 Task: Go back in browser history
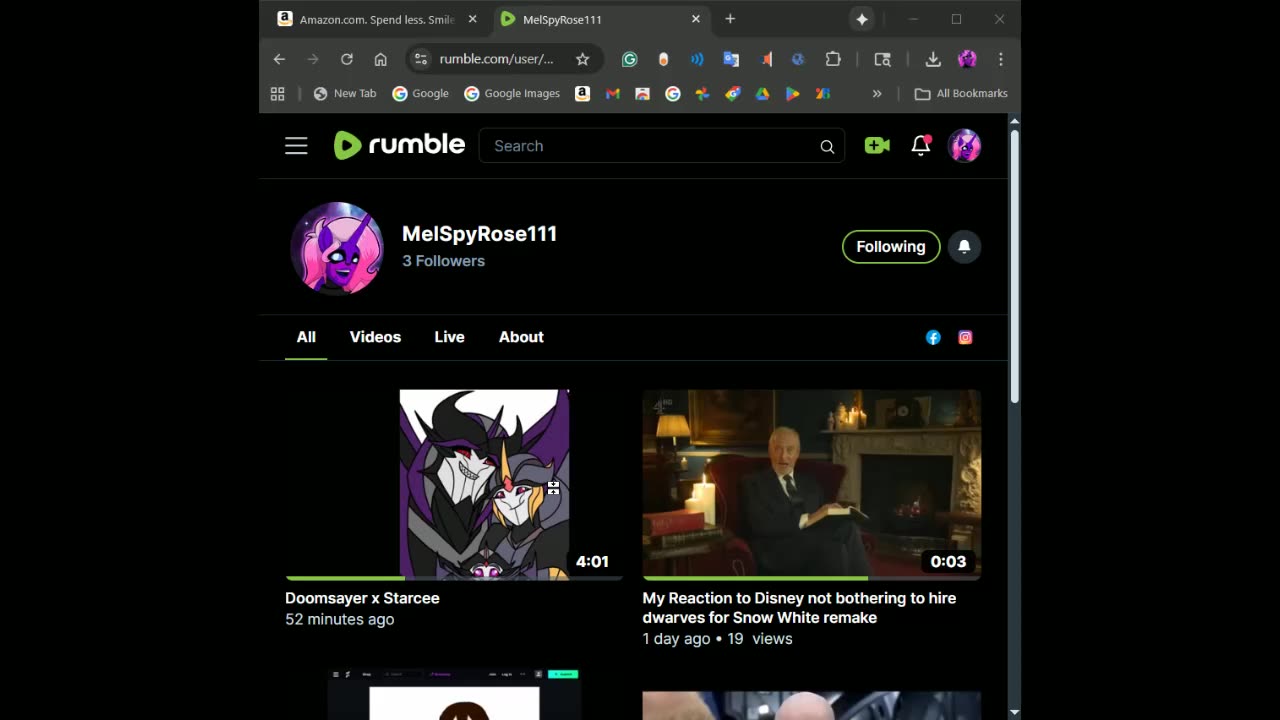(x=279, y=59)
